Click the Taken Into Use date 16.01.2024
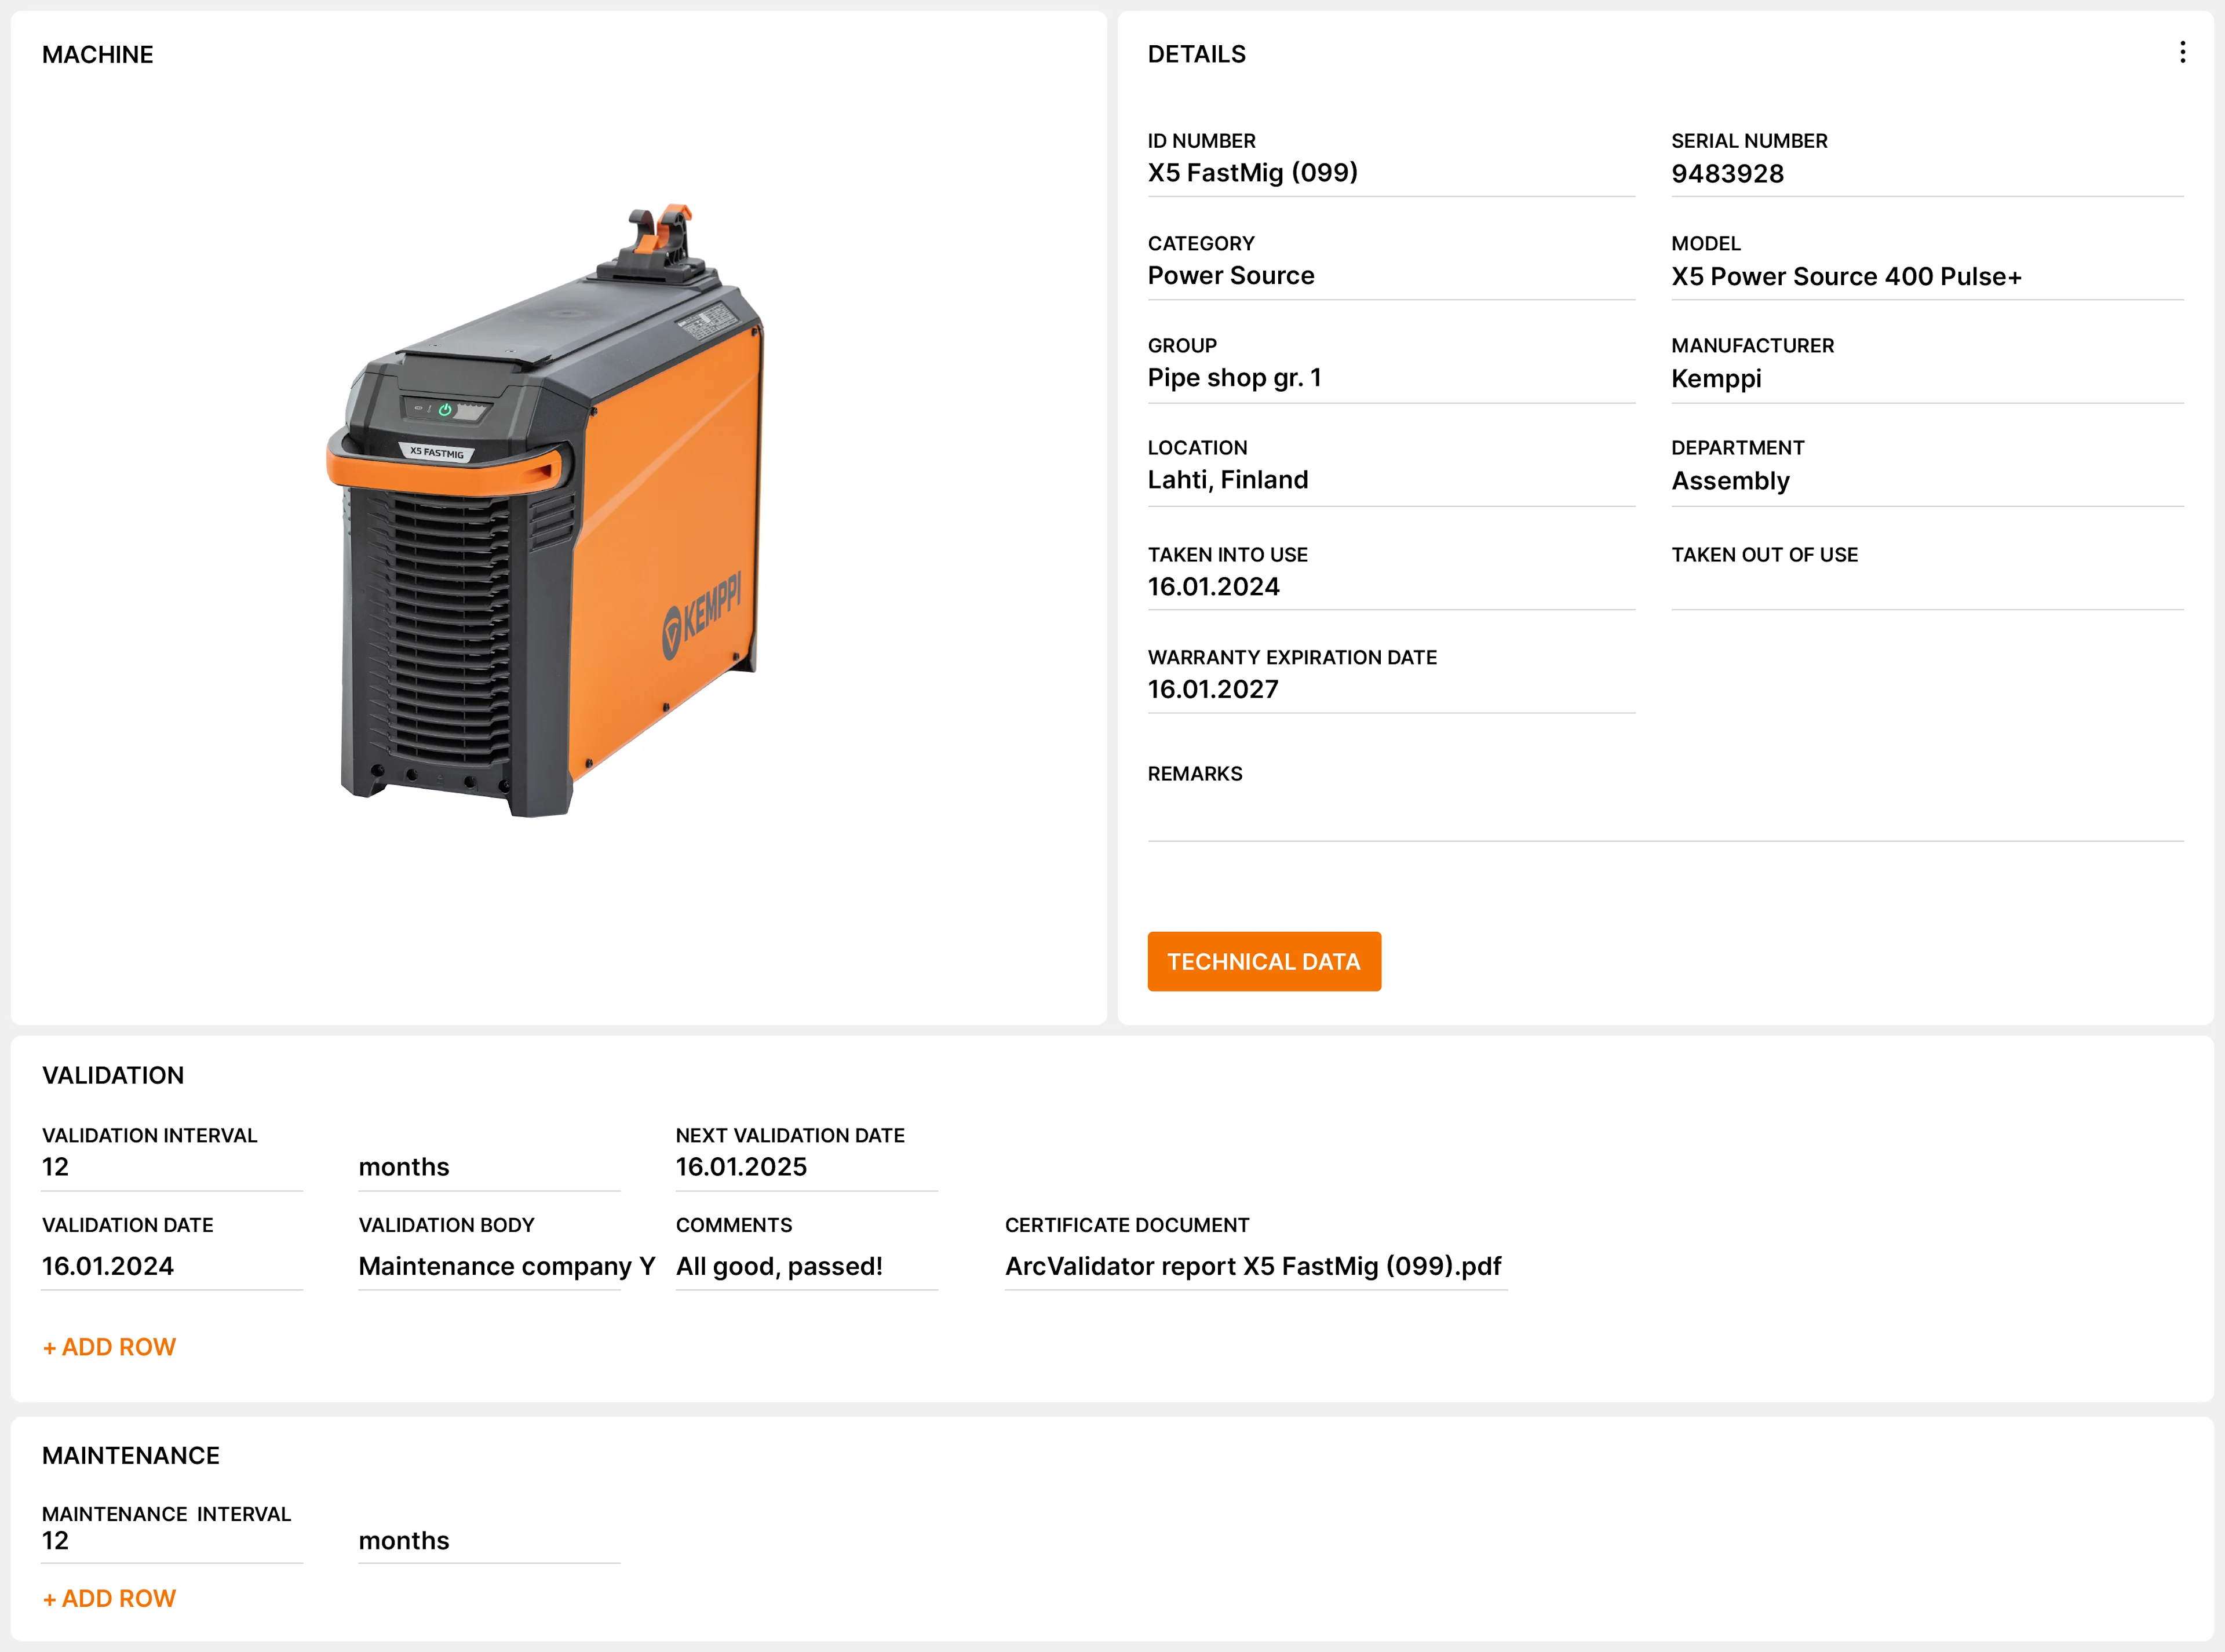The height and width of the screenshot is (1652, 2225). 1391,588
